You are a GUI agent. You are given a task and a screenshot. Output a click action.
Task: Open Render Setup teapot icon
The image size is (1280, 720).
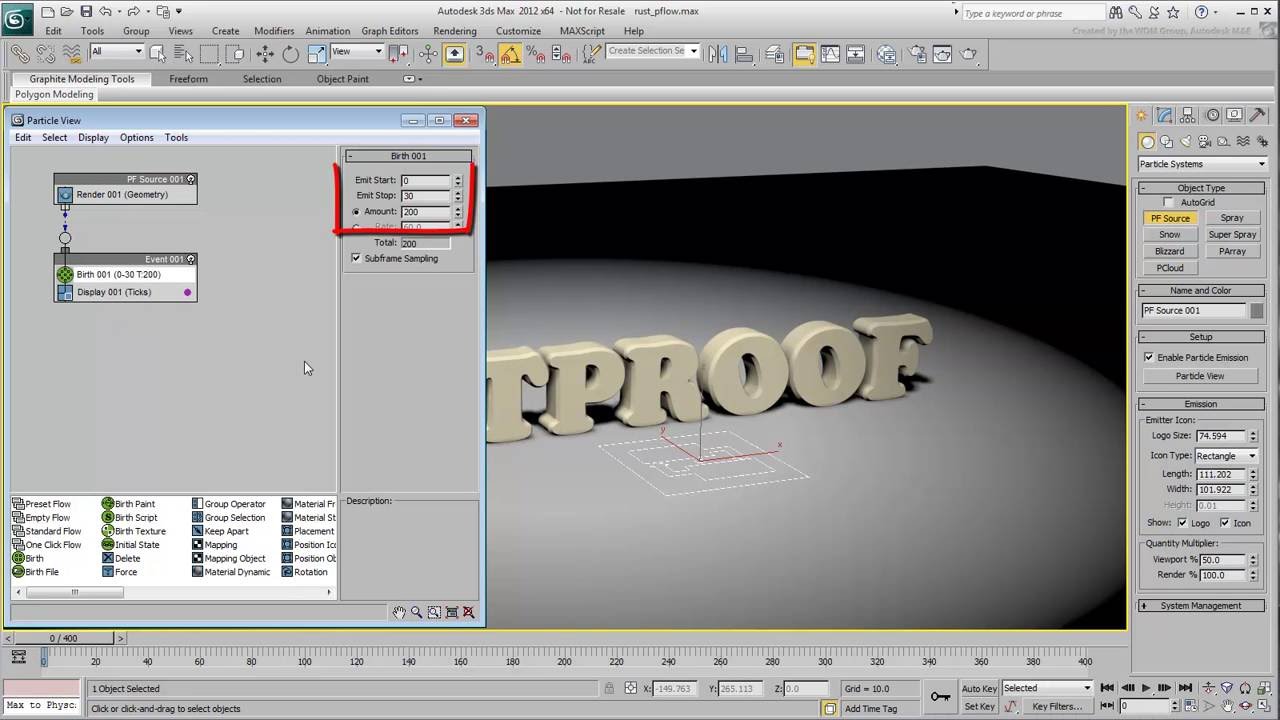[x=916, y=54]
